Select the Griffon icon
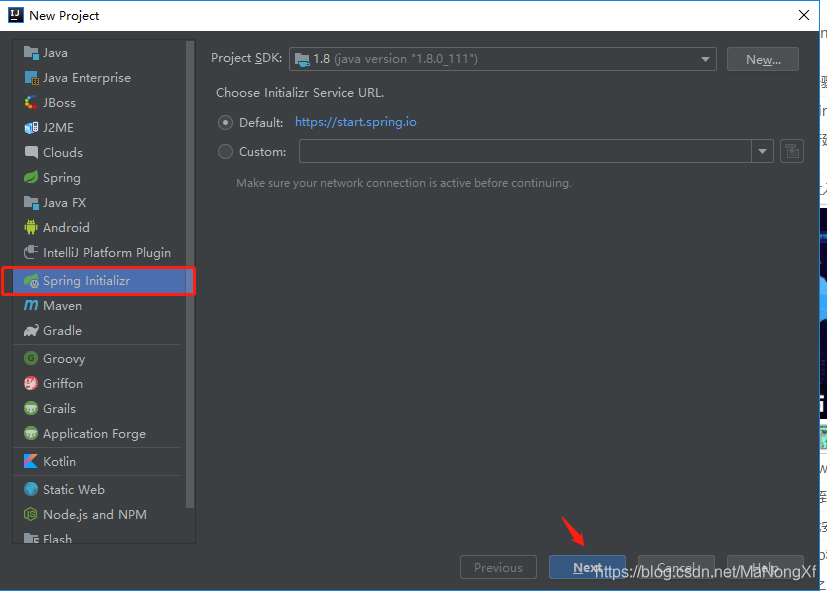This screenshot has height=591, width=827. pos(31,383)
